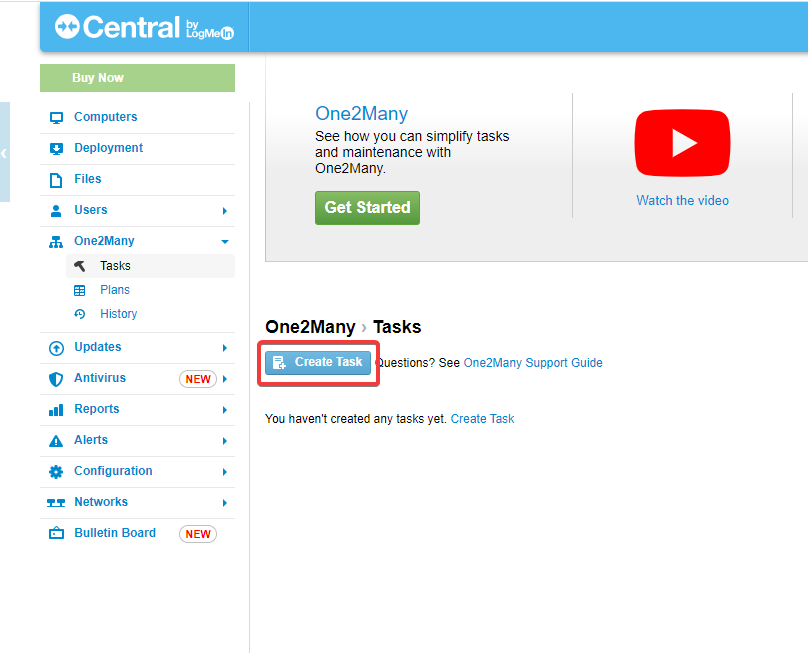This screenshot has height=654, width=808.
Task: Open the Networks menu label
Action: point(101,502)
